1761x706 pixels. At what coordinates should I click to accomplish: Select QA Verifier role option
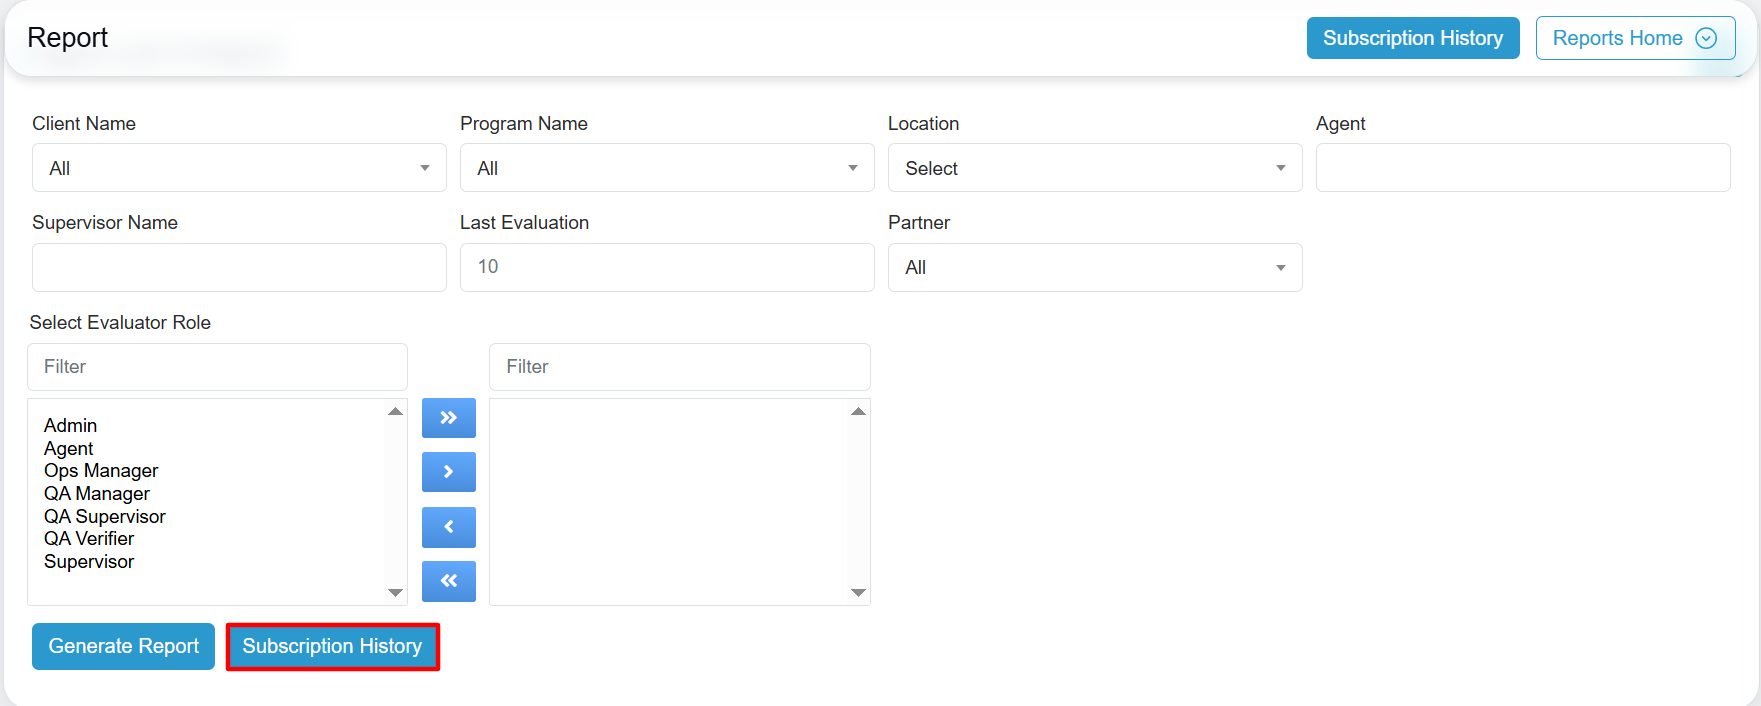(x=89, y=539)
